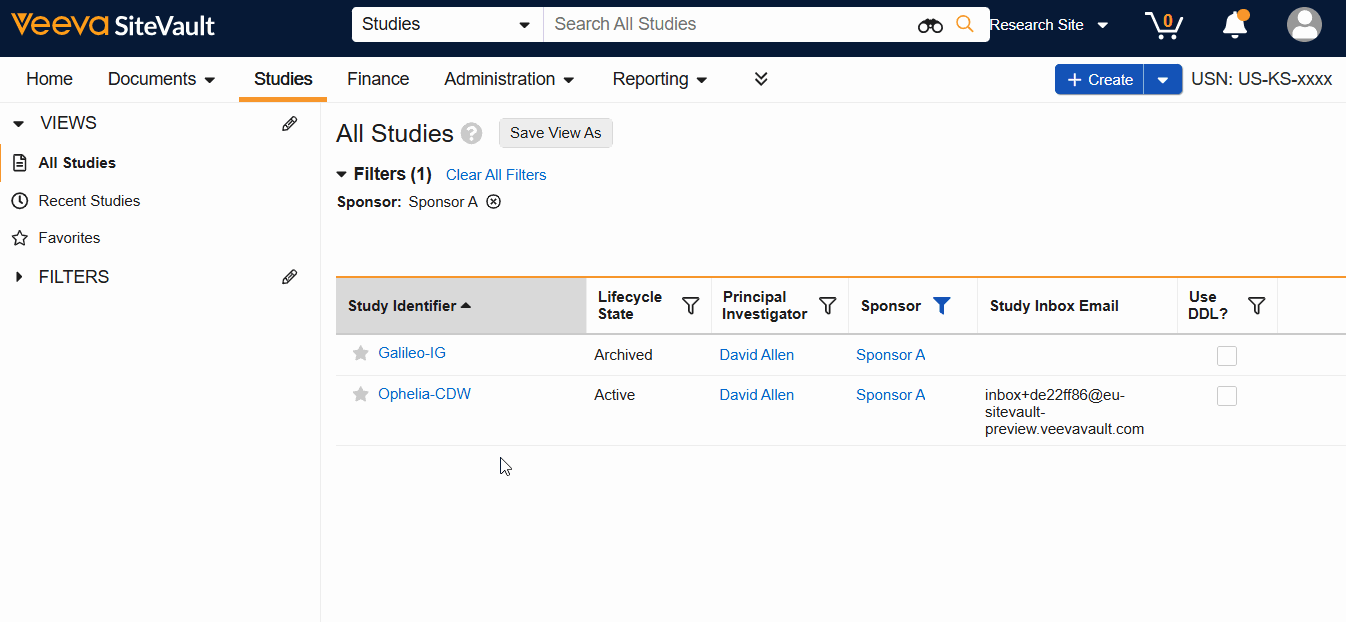
Task: Check Use DDL box for Ophelia-CDW
Action: [x=1227, y=396]
